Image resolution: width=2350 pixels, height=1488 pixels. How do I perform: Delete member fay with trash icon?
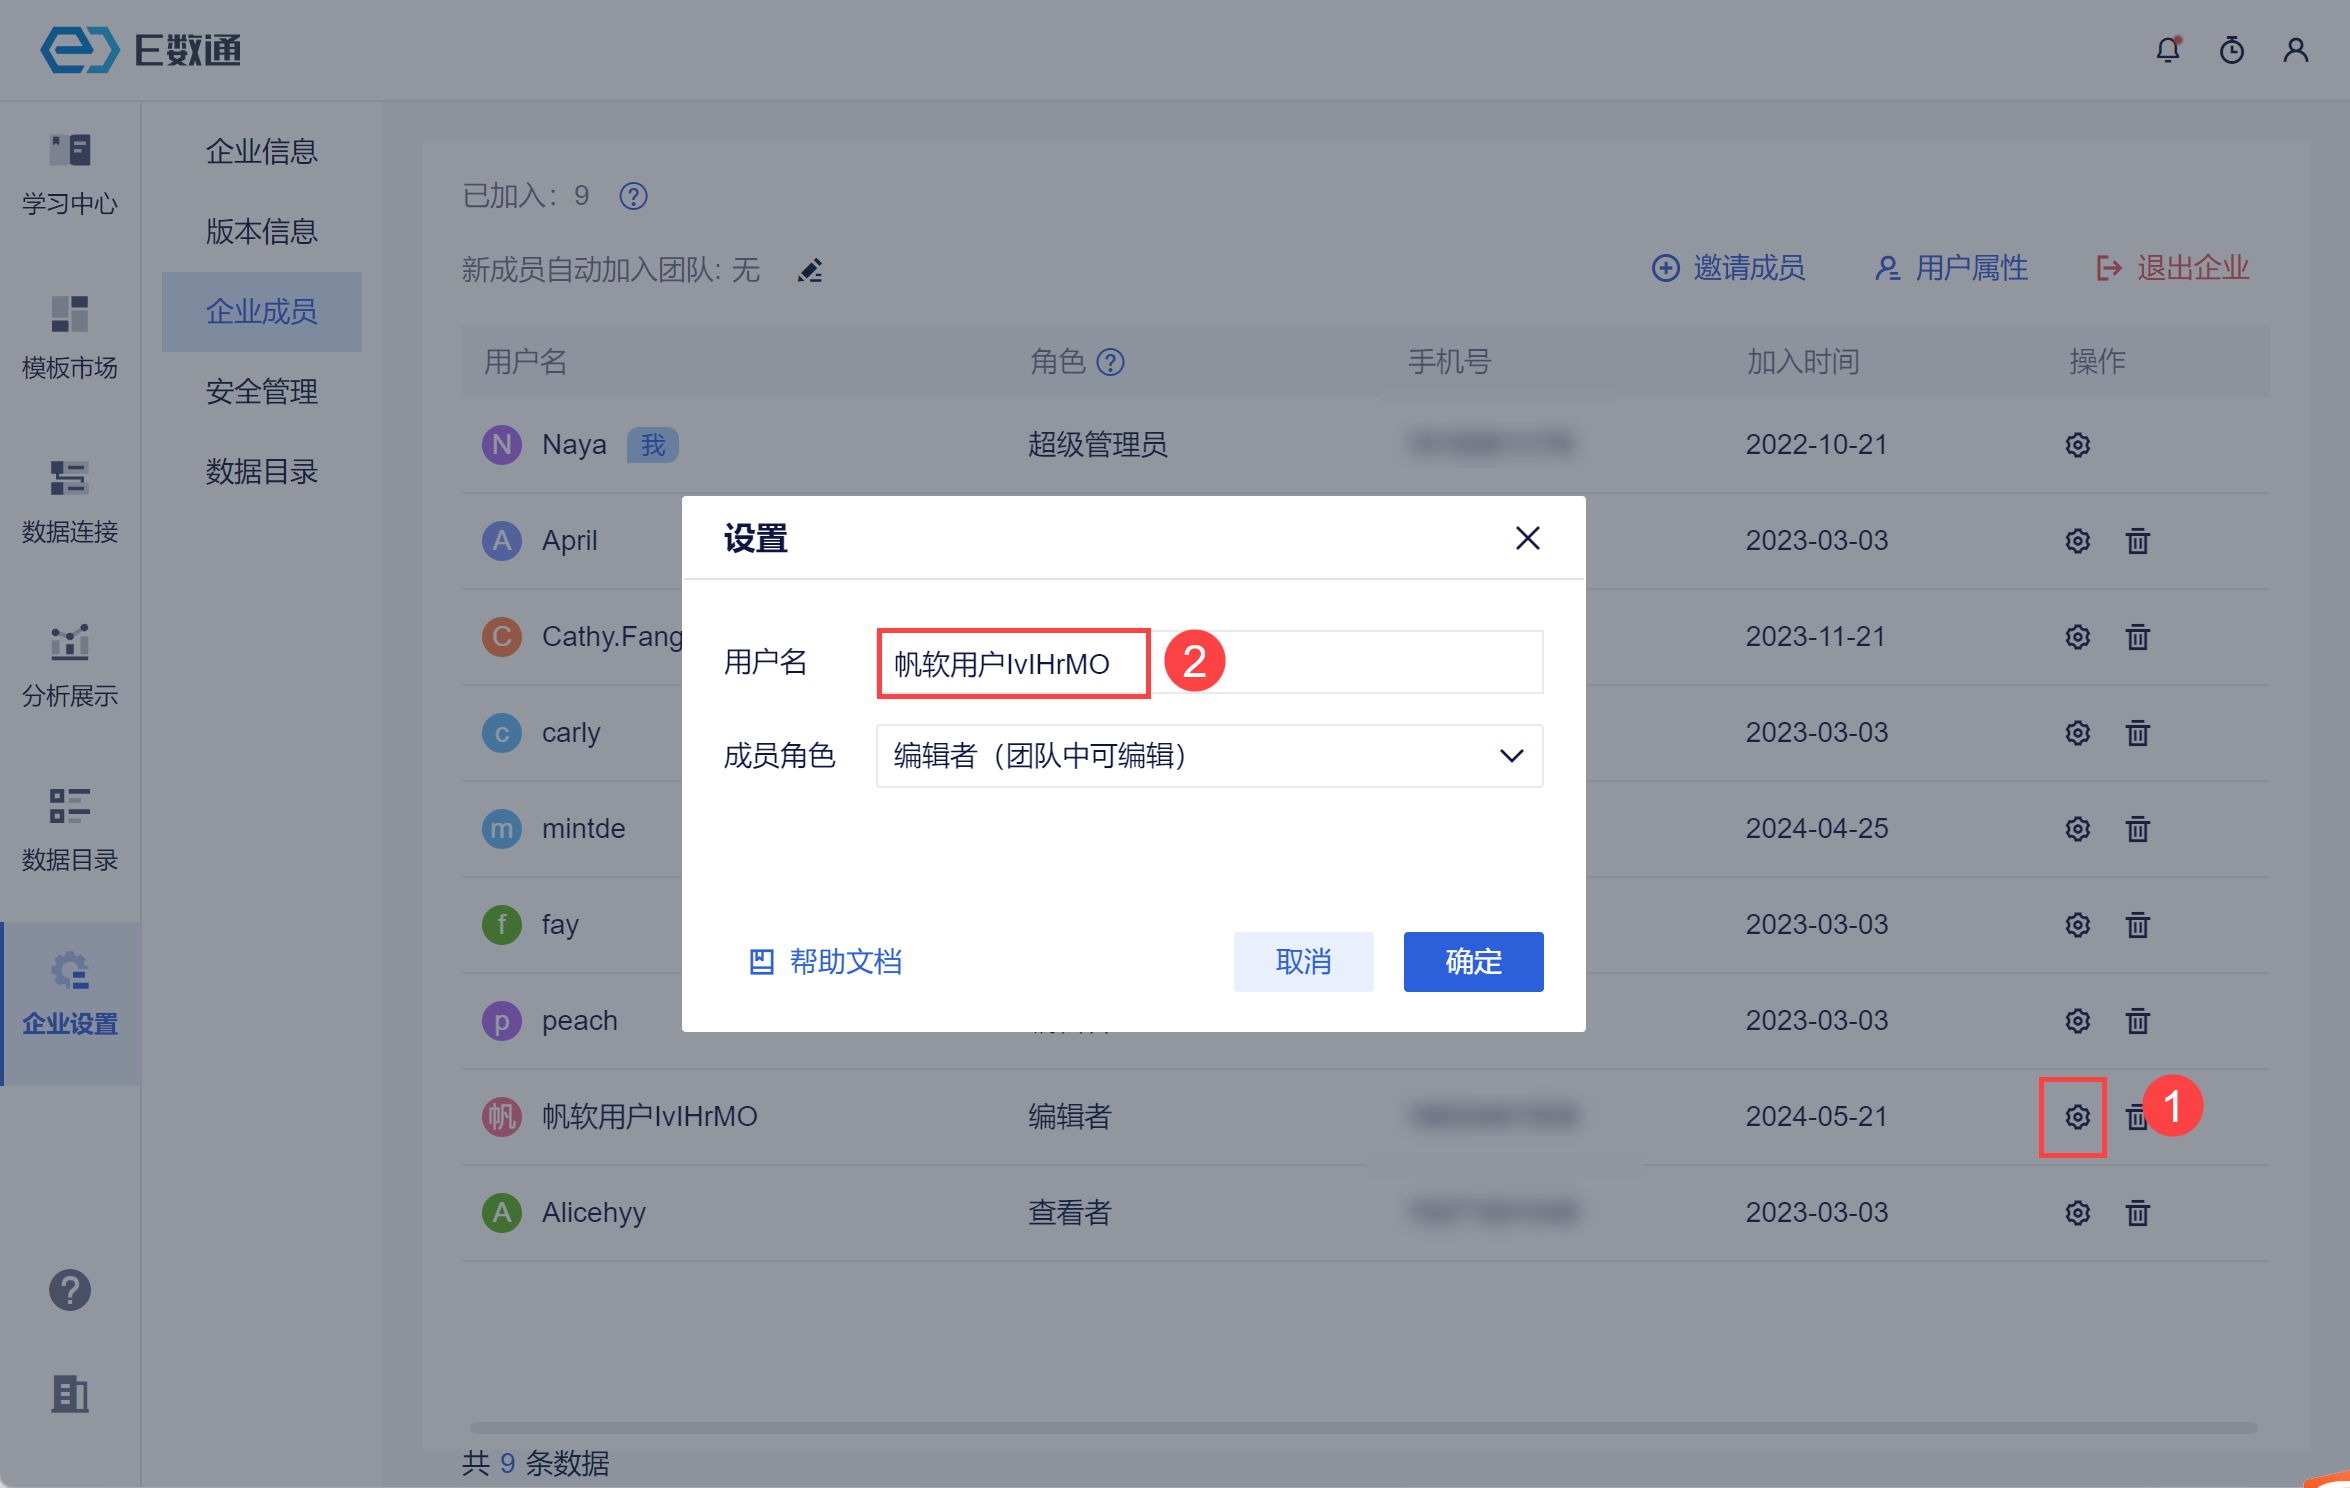coord(2137,925)
